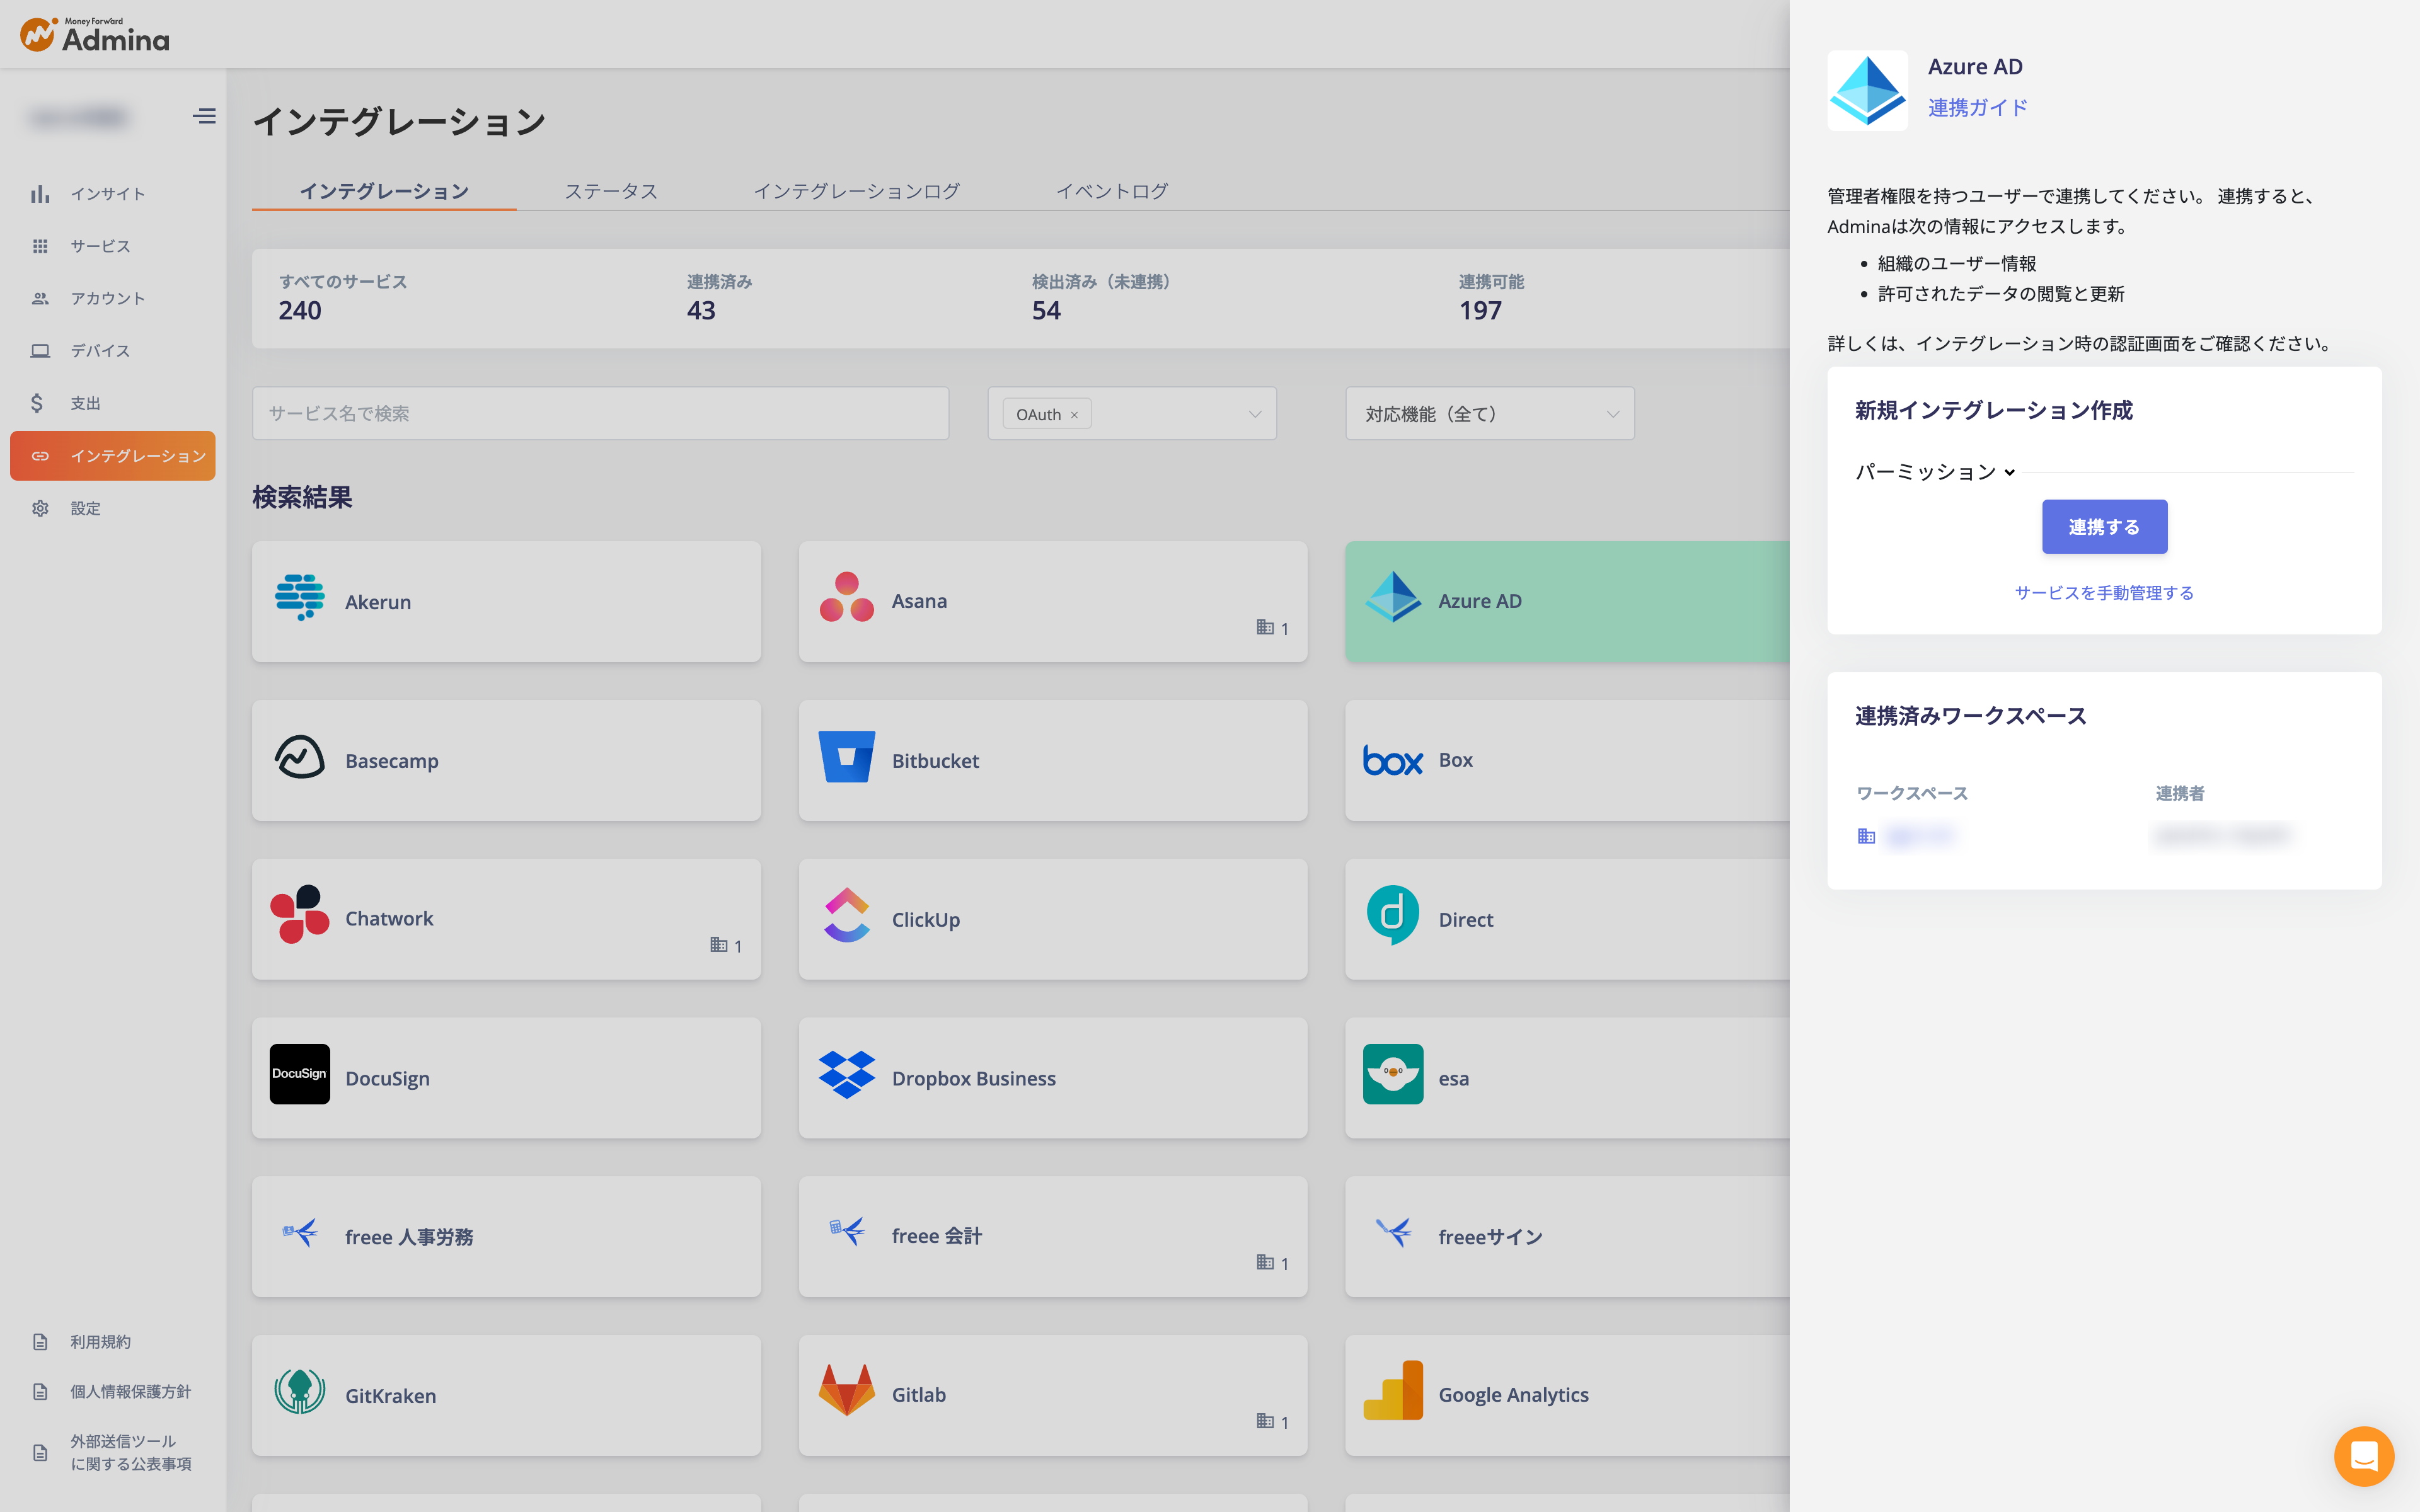Click the esa logo icon
The width and height of the screenshot is (2420, 1512).
pyautogui.click(x=1392, y=1074)
